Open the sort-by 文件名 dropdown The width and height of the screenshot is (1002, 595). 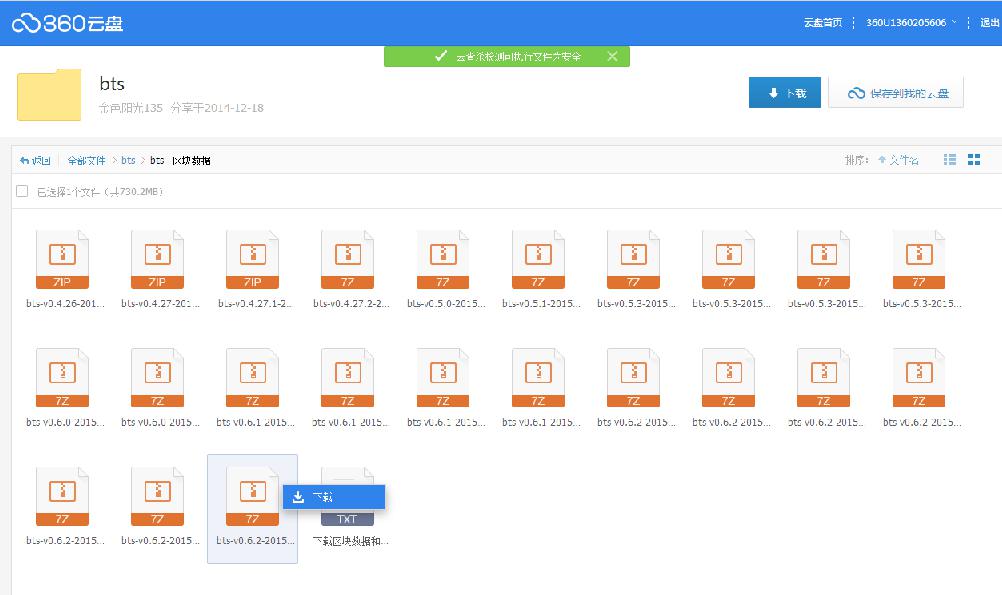[x=898, y=160]
